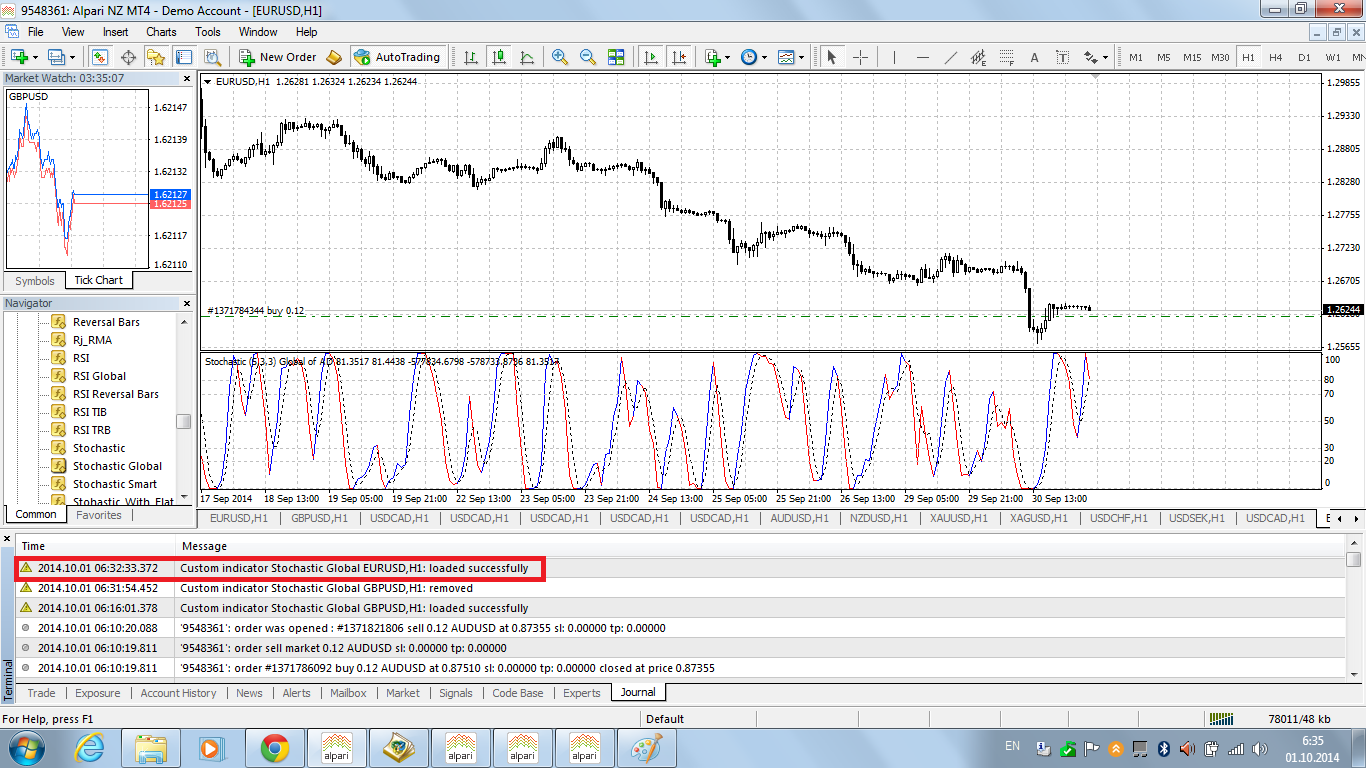This screenshot has width=1366, height=768.
Task: Zoom out of the chart
Action: pyautogui.click(x=588, y=57)
